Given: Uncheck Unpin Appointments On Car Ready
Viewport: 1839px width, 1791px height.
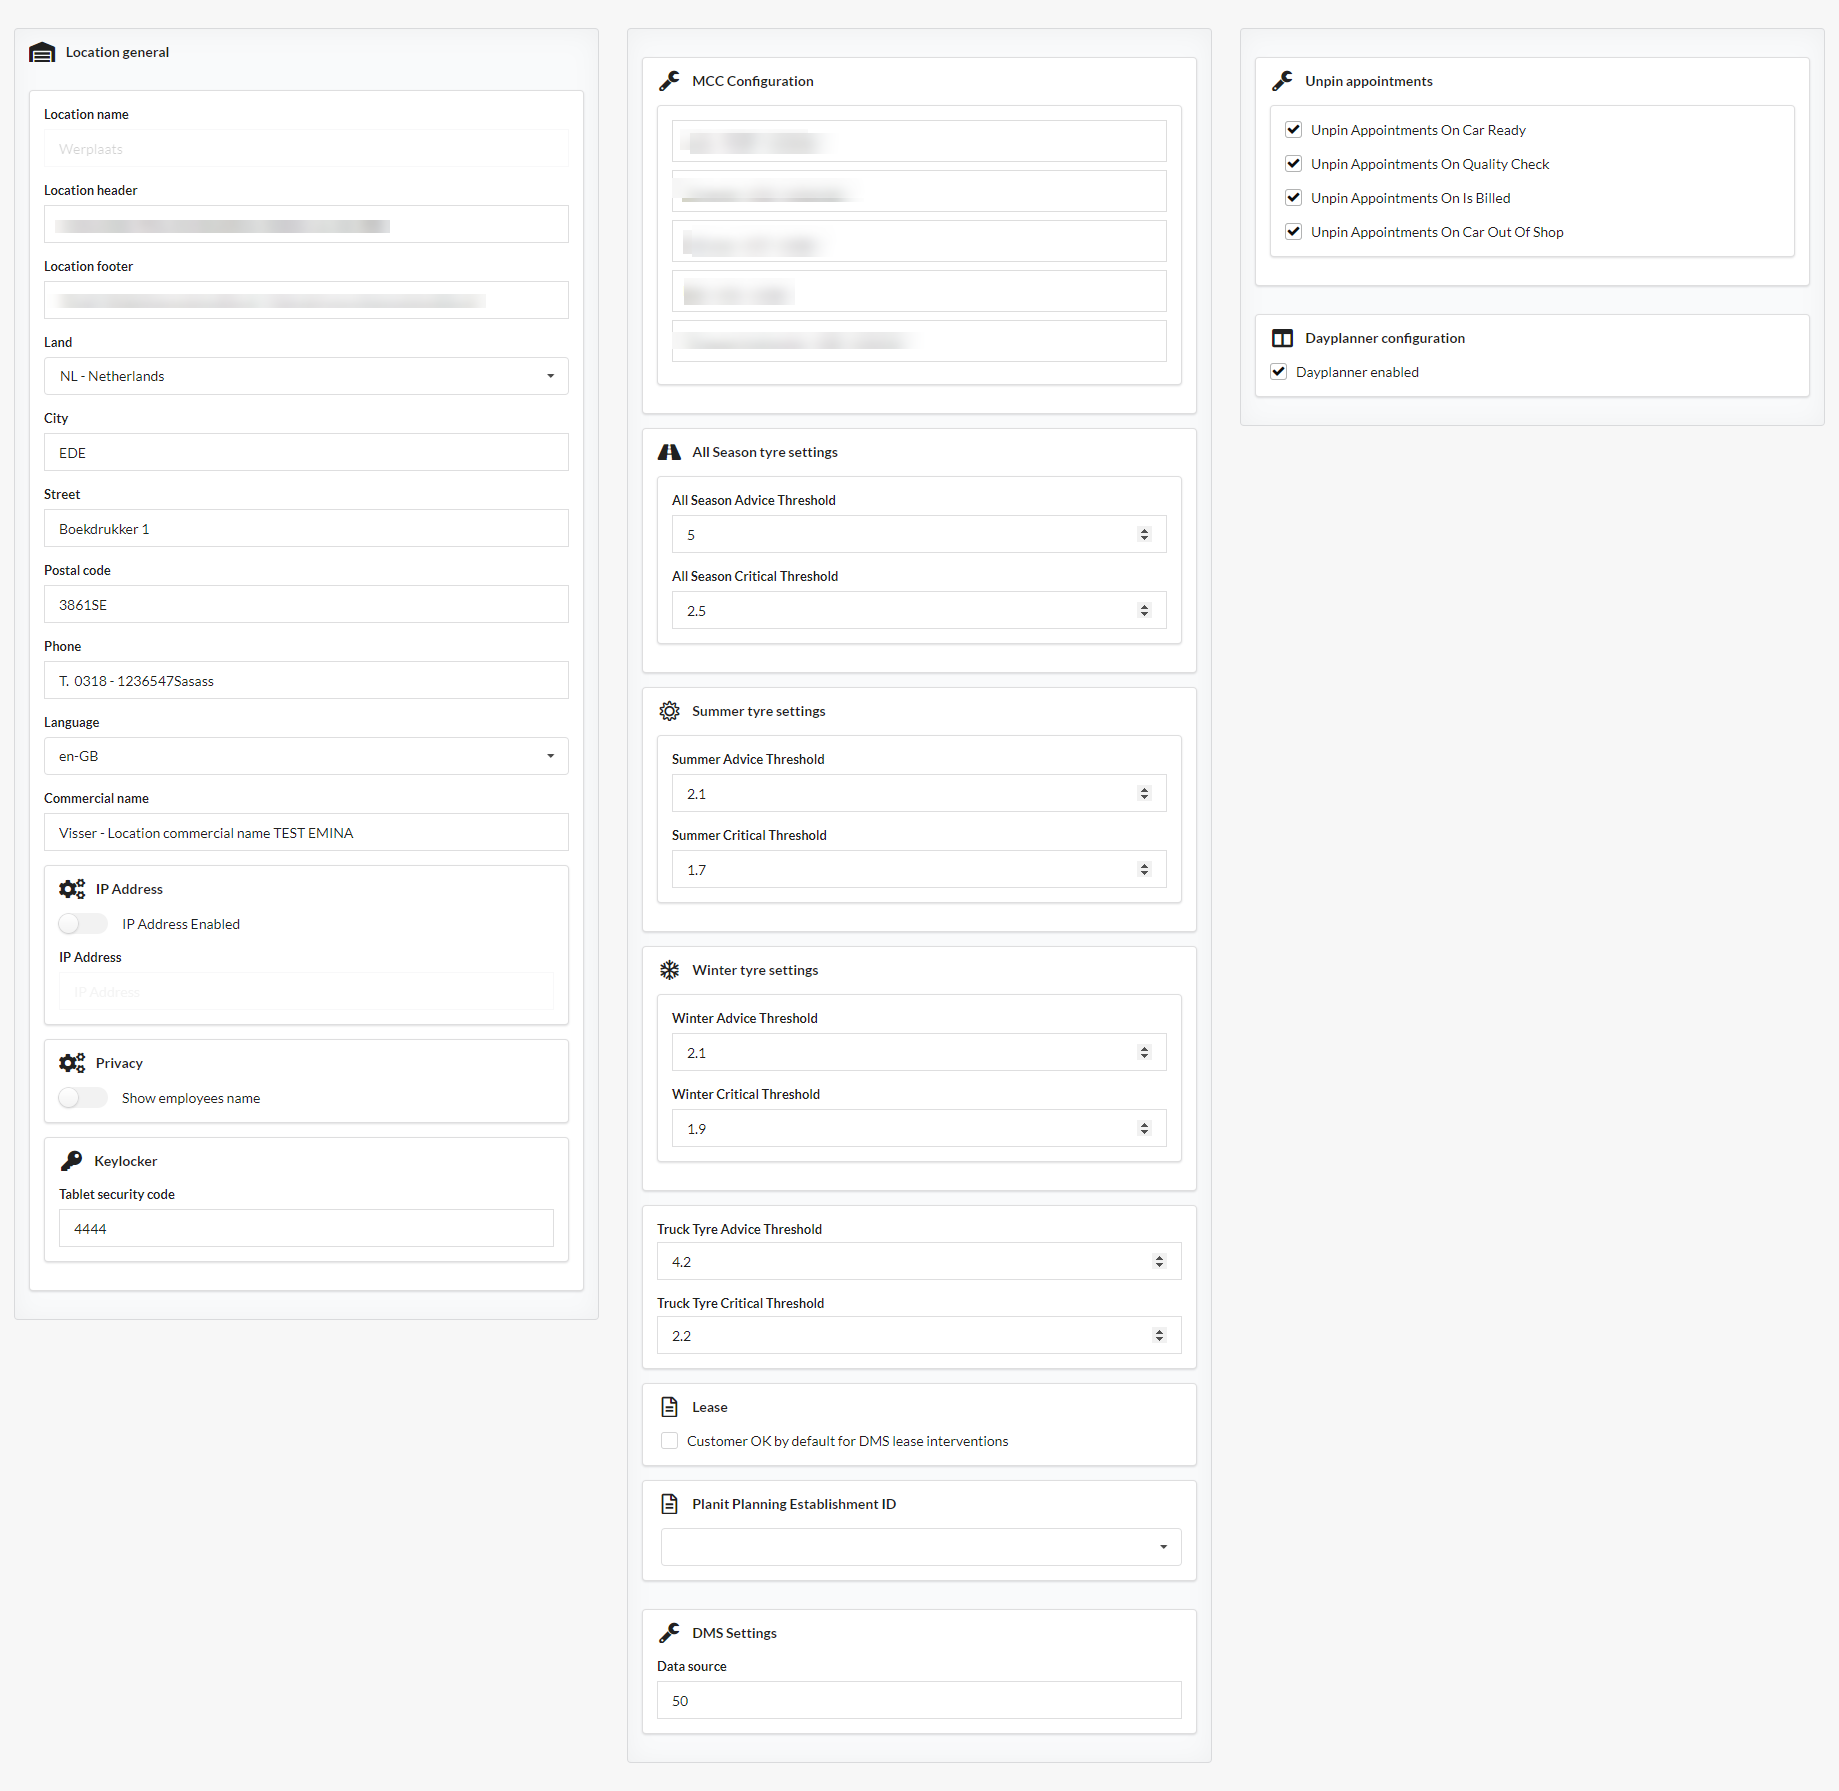Looking at the screenshot, I should (1293, 130).
